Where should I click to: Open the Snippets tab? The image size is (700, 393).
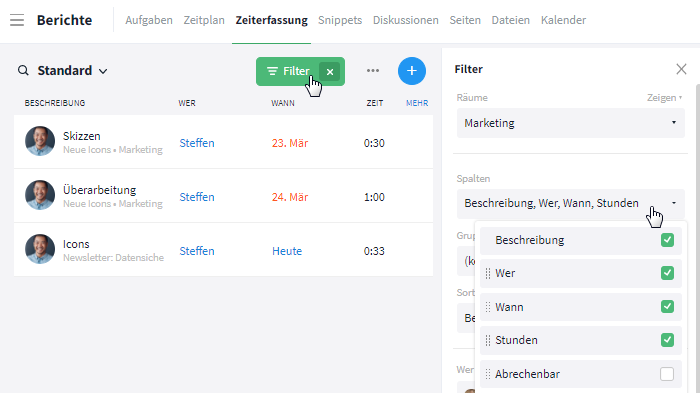340,20
